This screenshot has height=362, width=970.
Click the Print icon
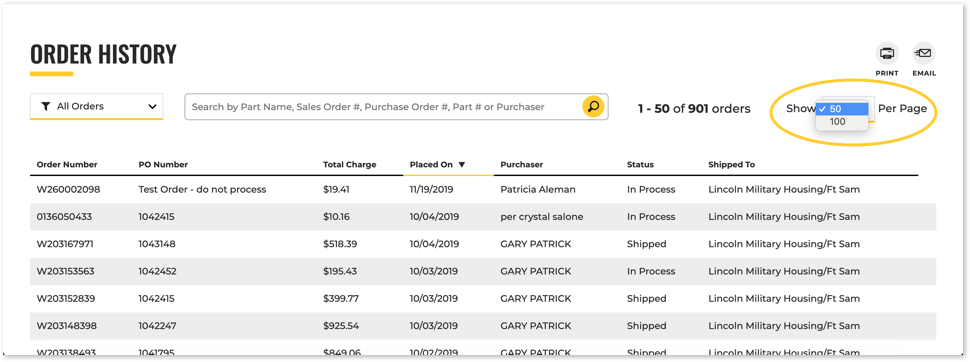coord(887,53)
